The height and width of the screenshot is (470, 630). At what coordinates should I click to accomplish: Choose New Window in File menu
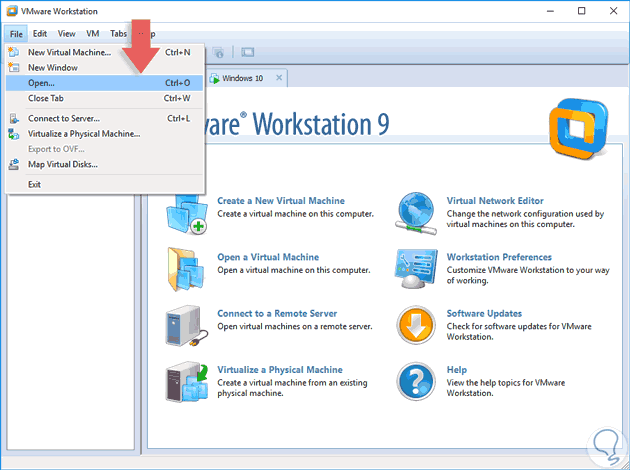tap(104, 67)
